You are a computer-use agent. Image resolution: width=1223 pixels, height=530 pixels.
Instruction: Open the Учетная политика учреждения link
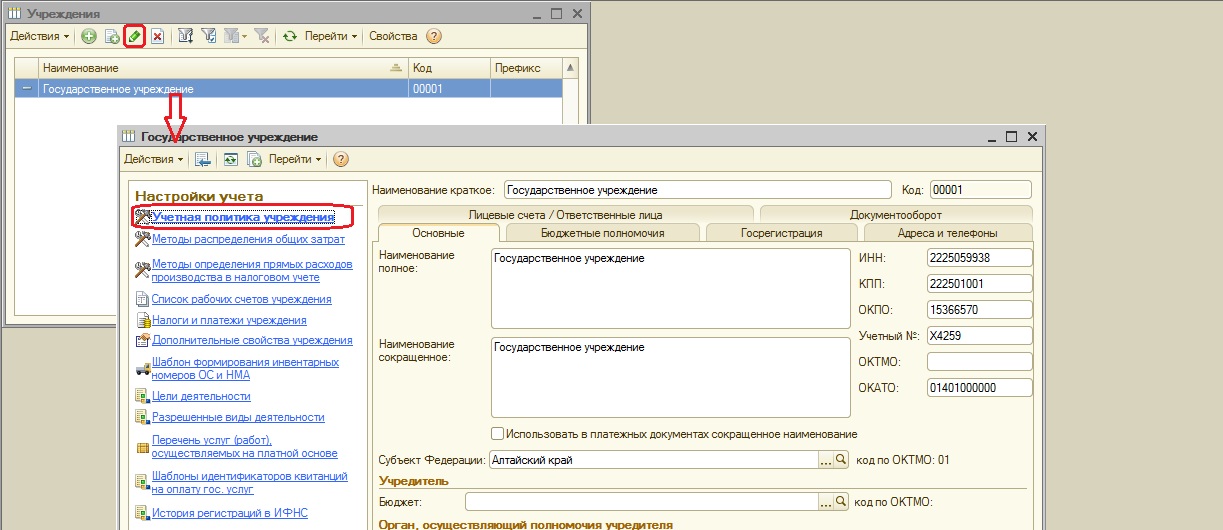[242, 216]
